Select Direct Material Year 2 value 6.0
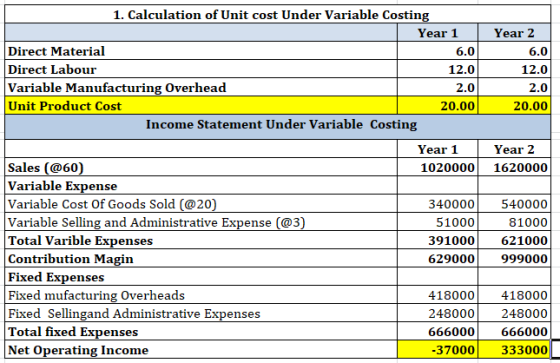The image size is (560, 363). pyautogui.click(x=514, y=51)
